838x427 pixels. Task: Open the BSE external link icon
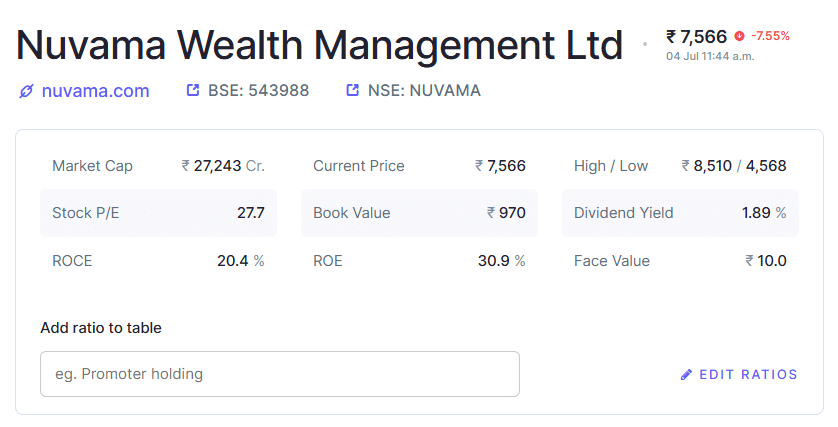(192, 90)
